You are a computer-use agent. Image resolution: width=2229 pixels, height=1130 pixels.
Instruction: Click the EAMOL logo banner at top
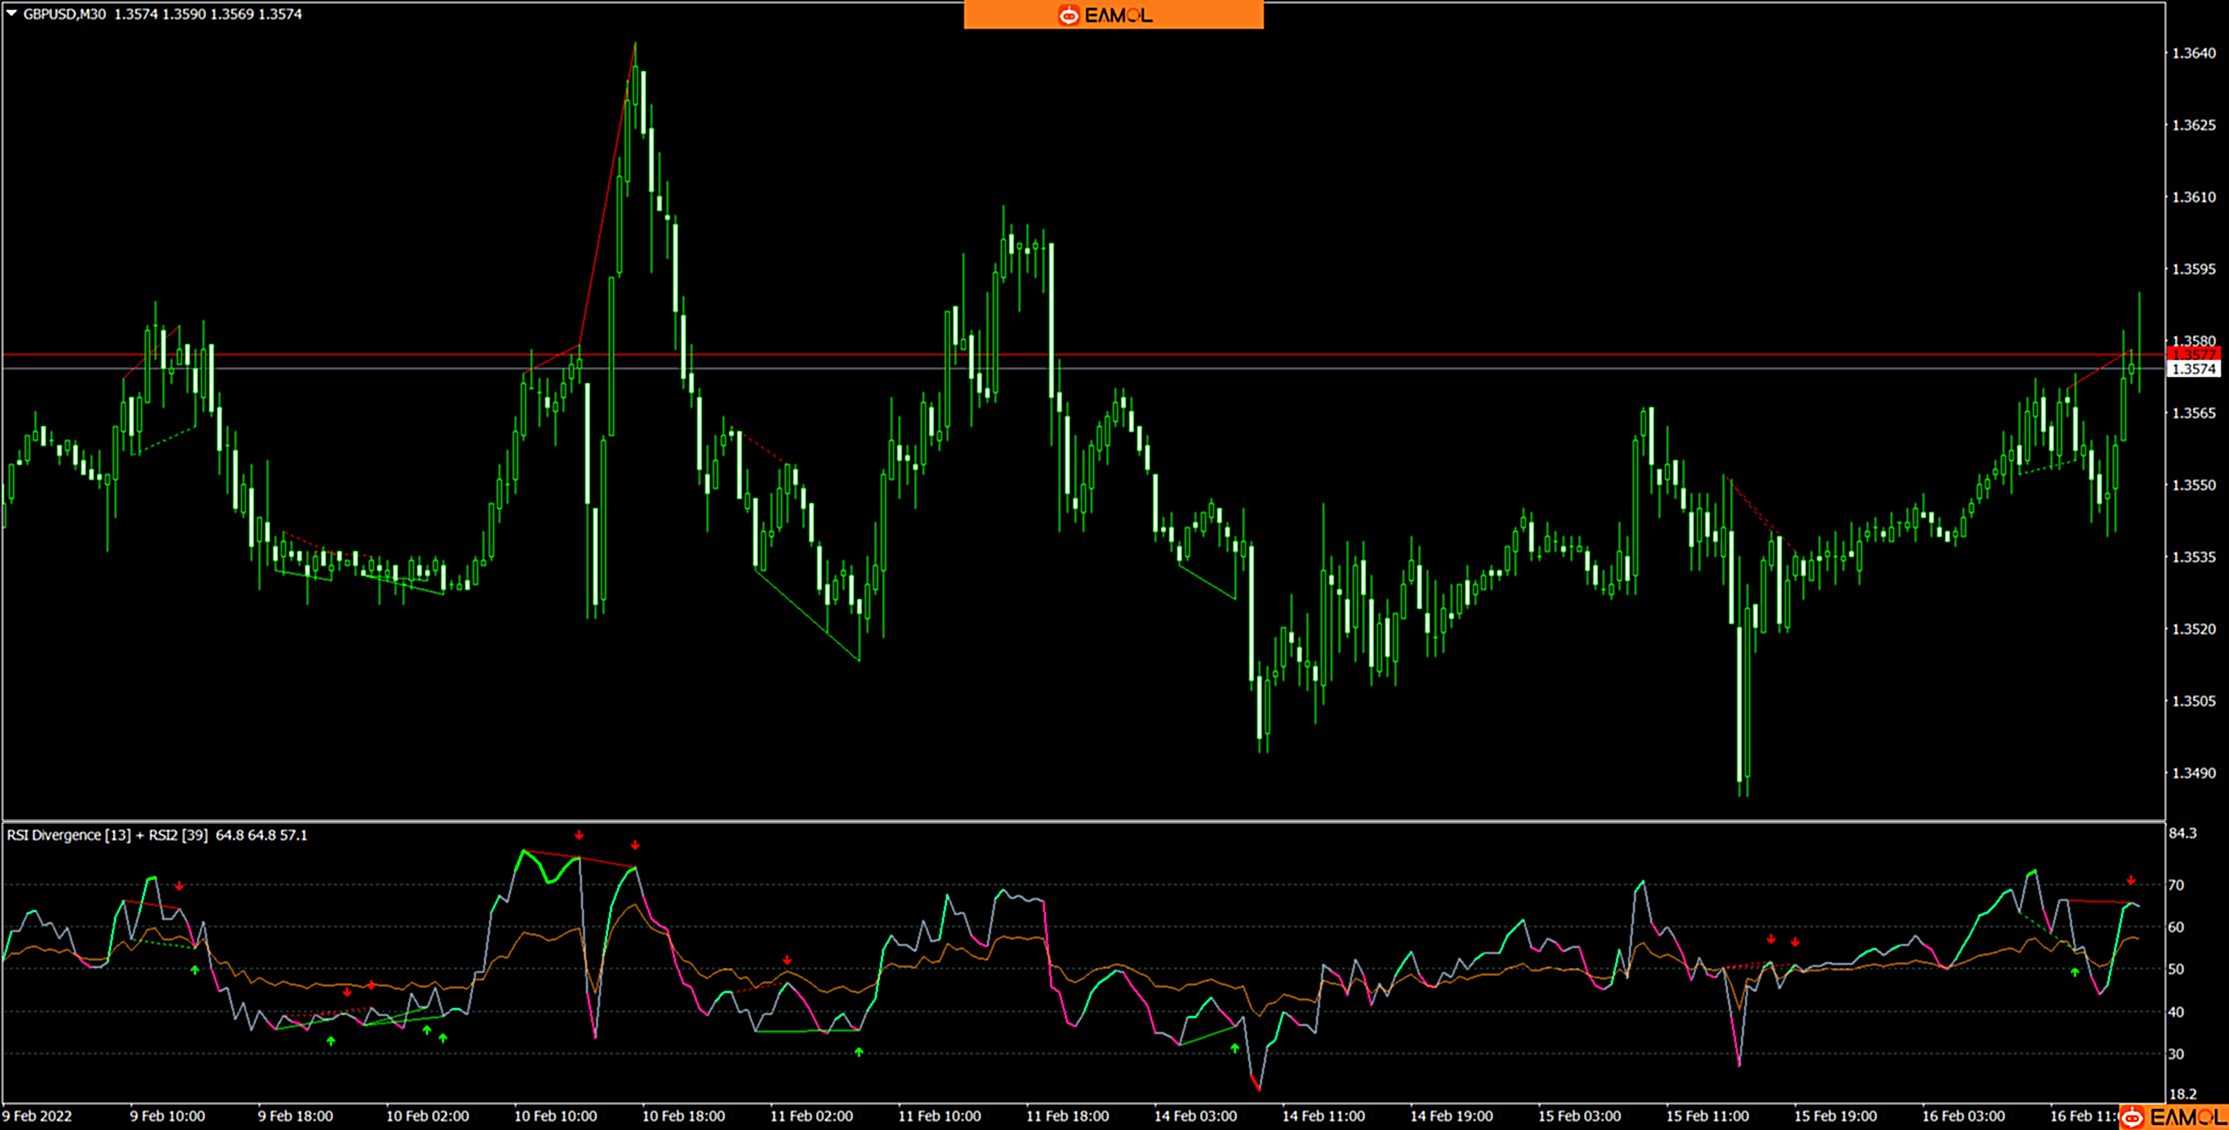tap(1112, 15)
